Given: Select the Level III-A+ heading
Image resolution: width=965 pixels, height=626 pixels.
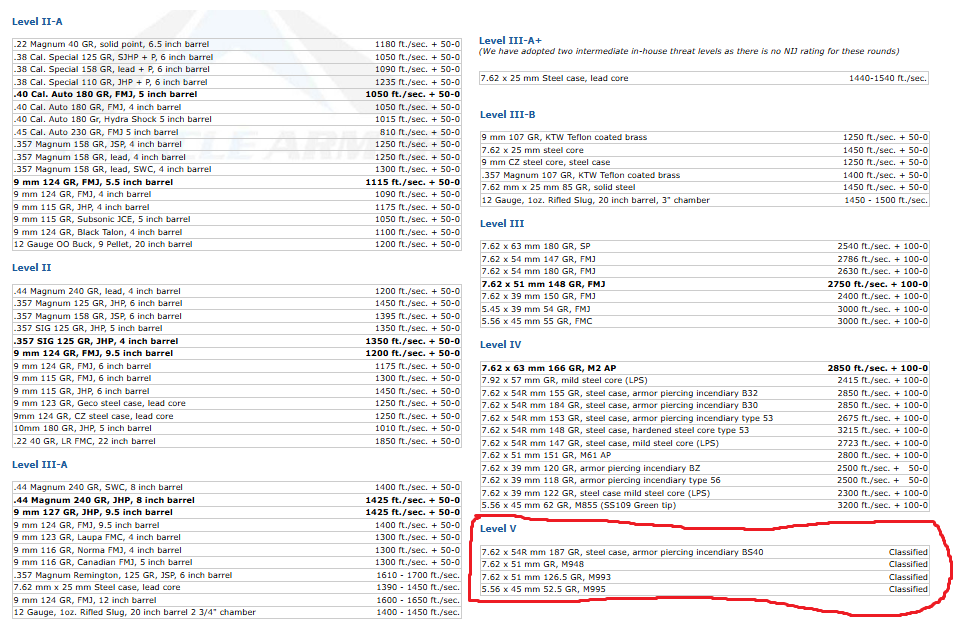Looking at the screenshot, I should [x=510, y=41].
